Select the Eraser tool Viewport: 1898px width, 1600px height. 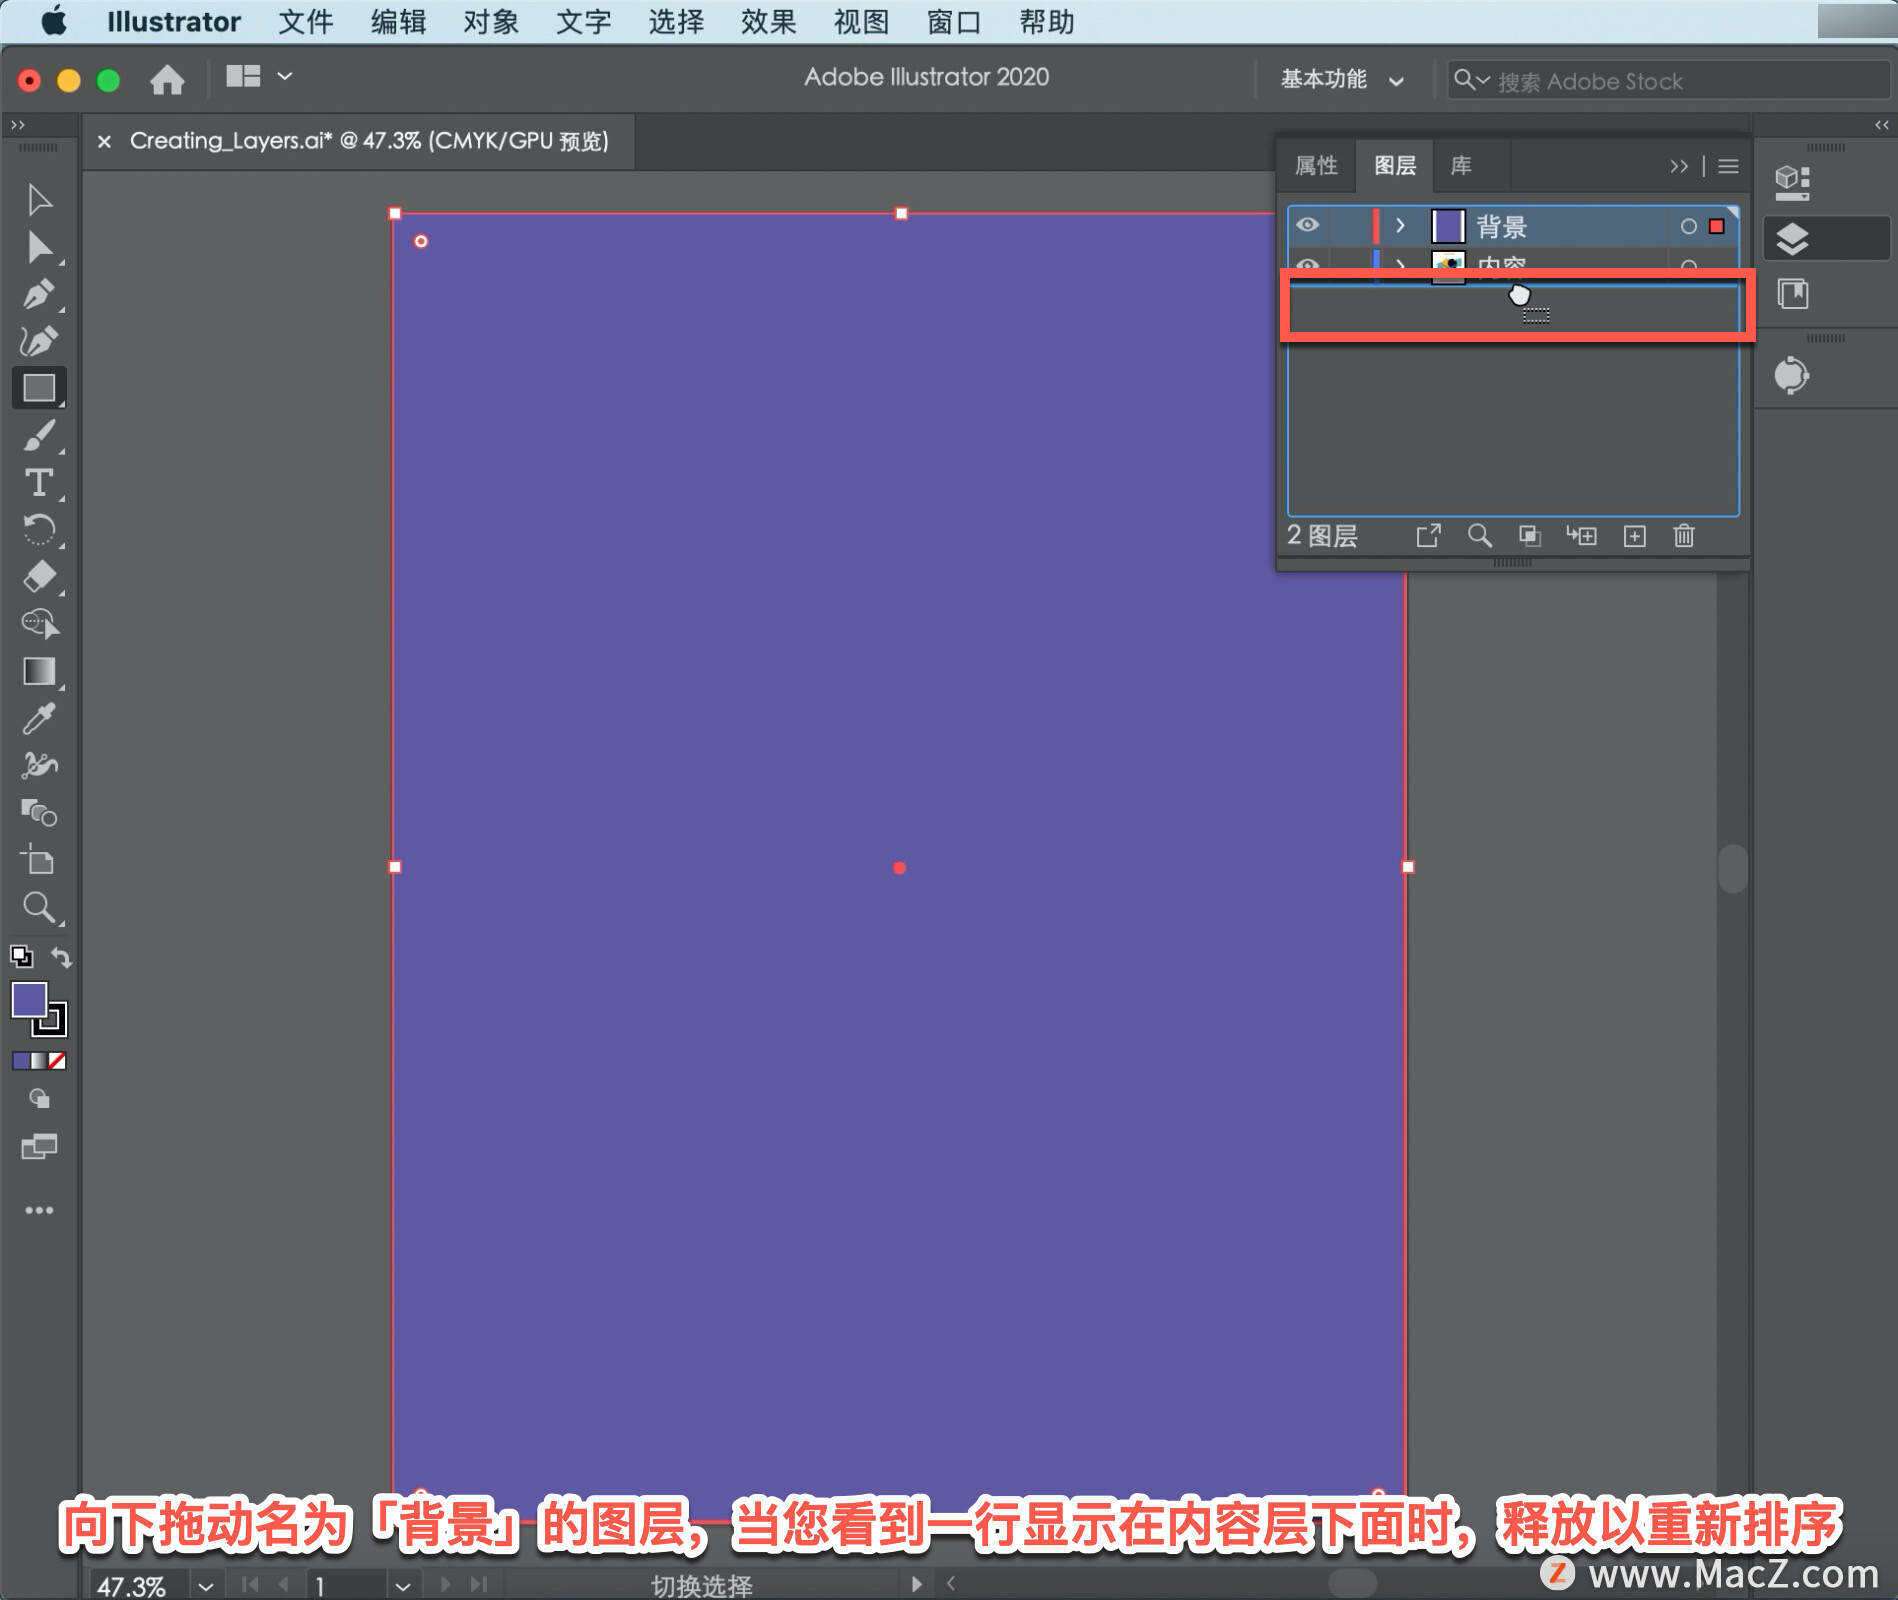[39, 577]
